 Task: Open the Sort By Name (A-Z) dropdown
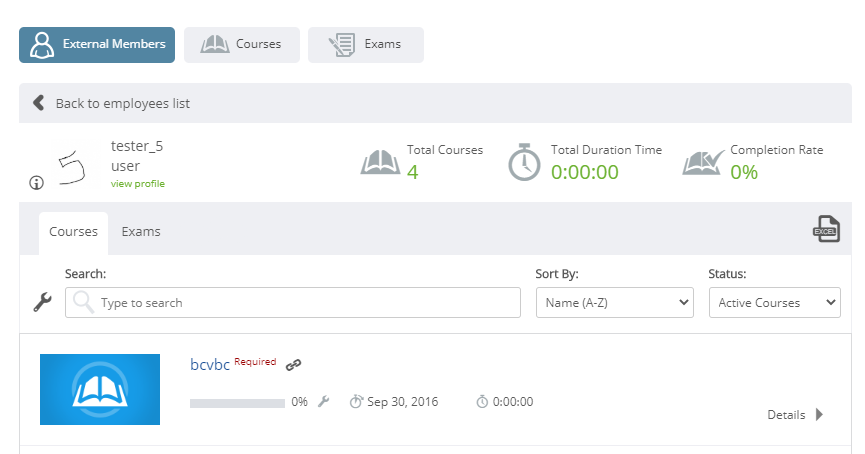(x=615, y=302)
